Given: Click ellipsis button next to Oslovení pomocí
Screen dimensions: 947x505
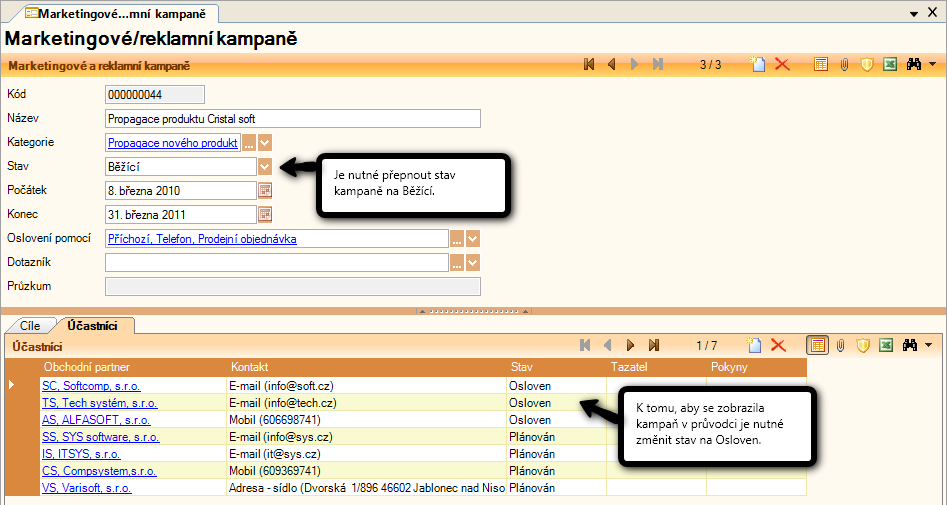Looking at the screenshot, I should [x=456, y=239].
